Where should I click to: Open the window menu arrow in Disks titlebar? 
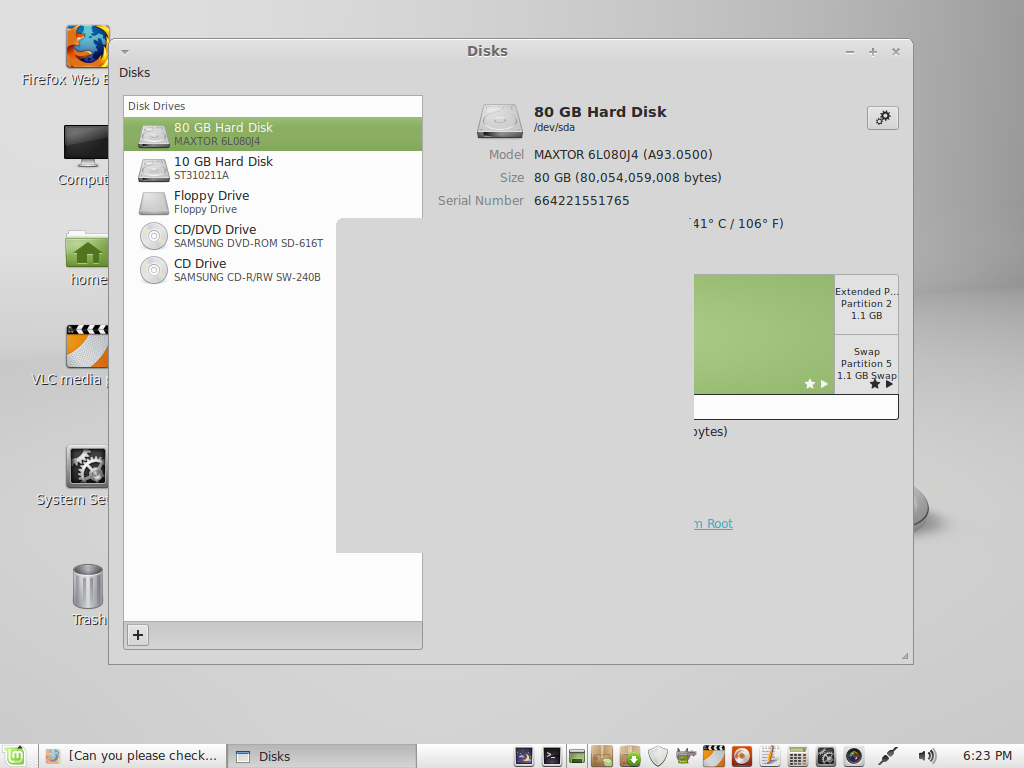pos(125,52)
